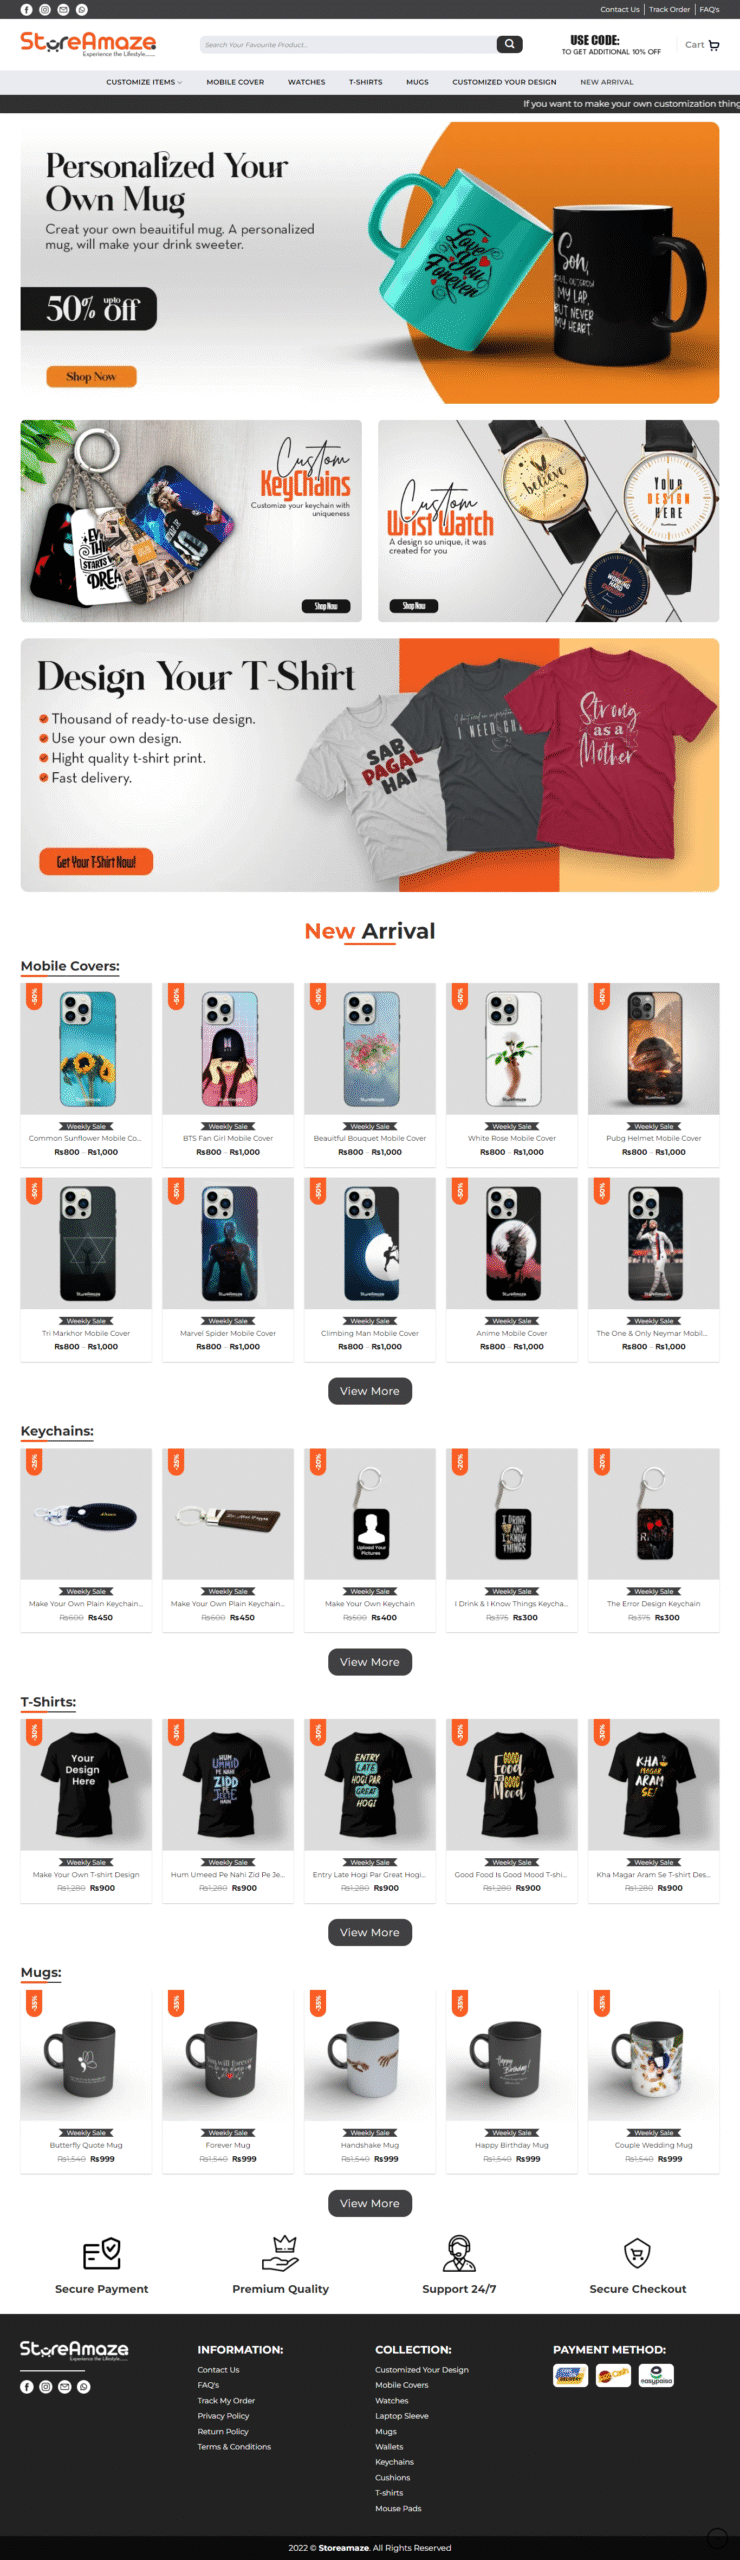Click the email icon in top bar
This screenshot has width=740, height=2560.
click(63, 9)
